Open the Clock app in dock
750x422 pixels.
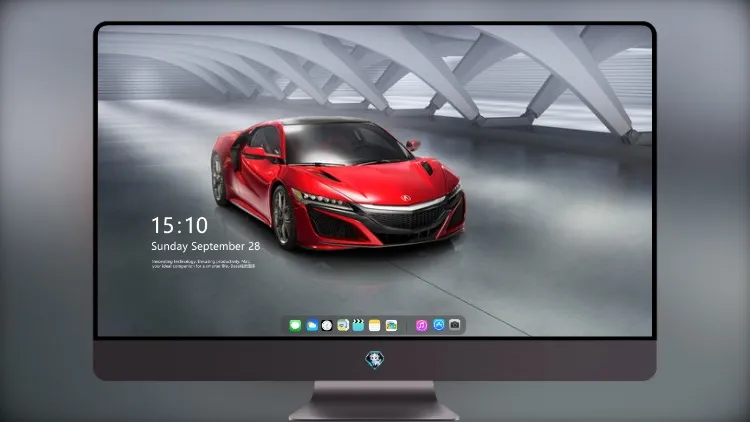327,325
